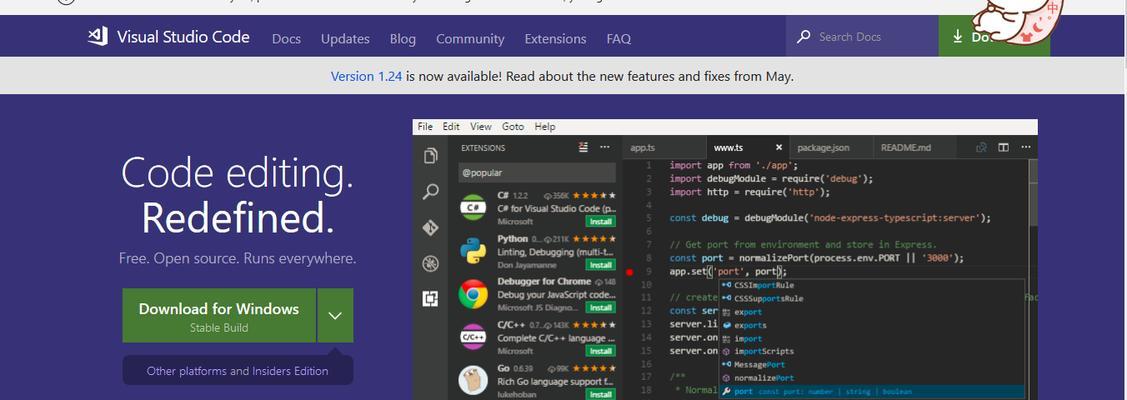Close the www.ts tab

[x=779, y=147]
